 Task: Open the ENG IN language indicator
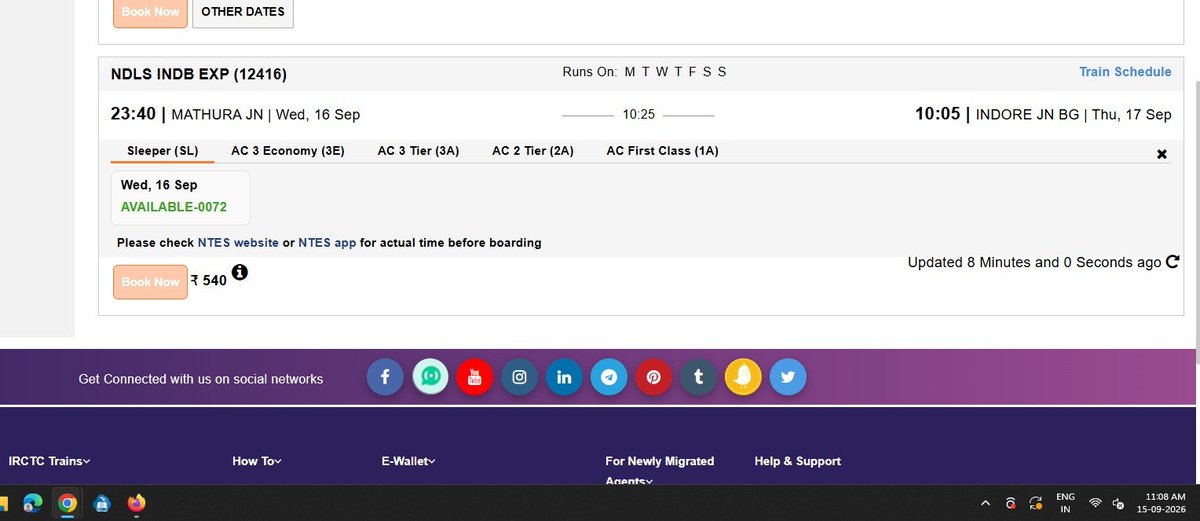tap(1065, 502)
